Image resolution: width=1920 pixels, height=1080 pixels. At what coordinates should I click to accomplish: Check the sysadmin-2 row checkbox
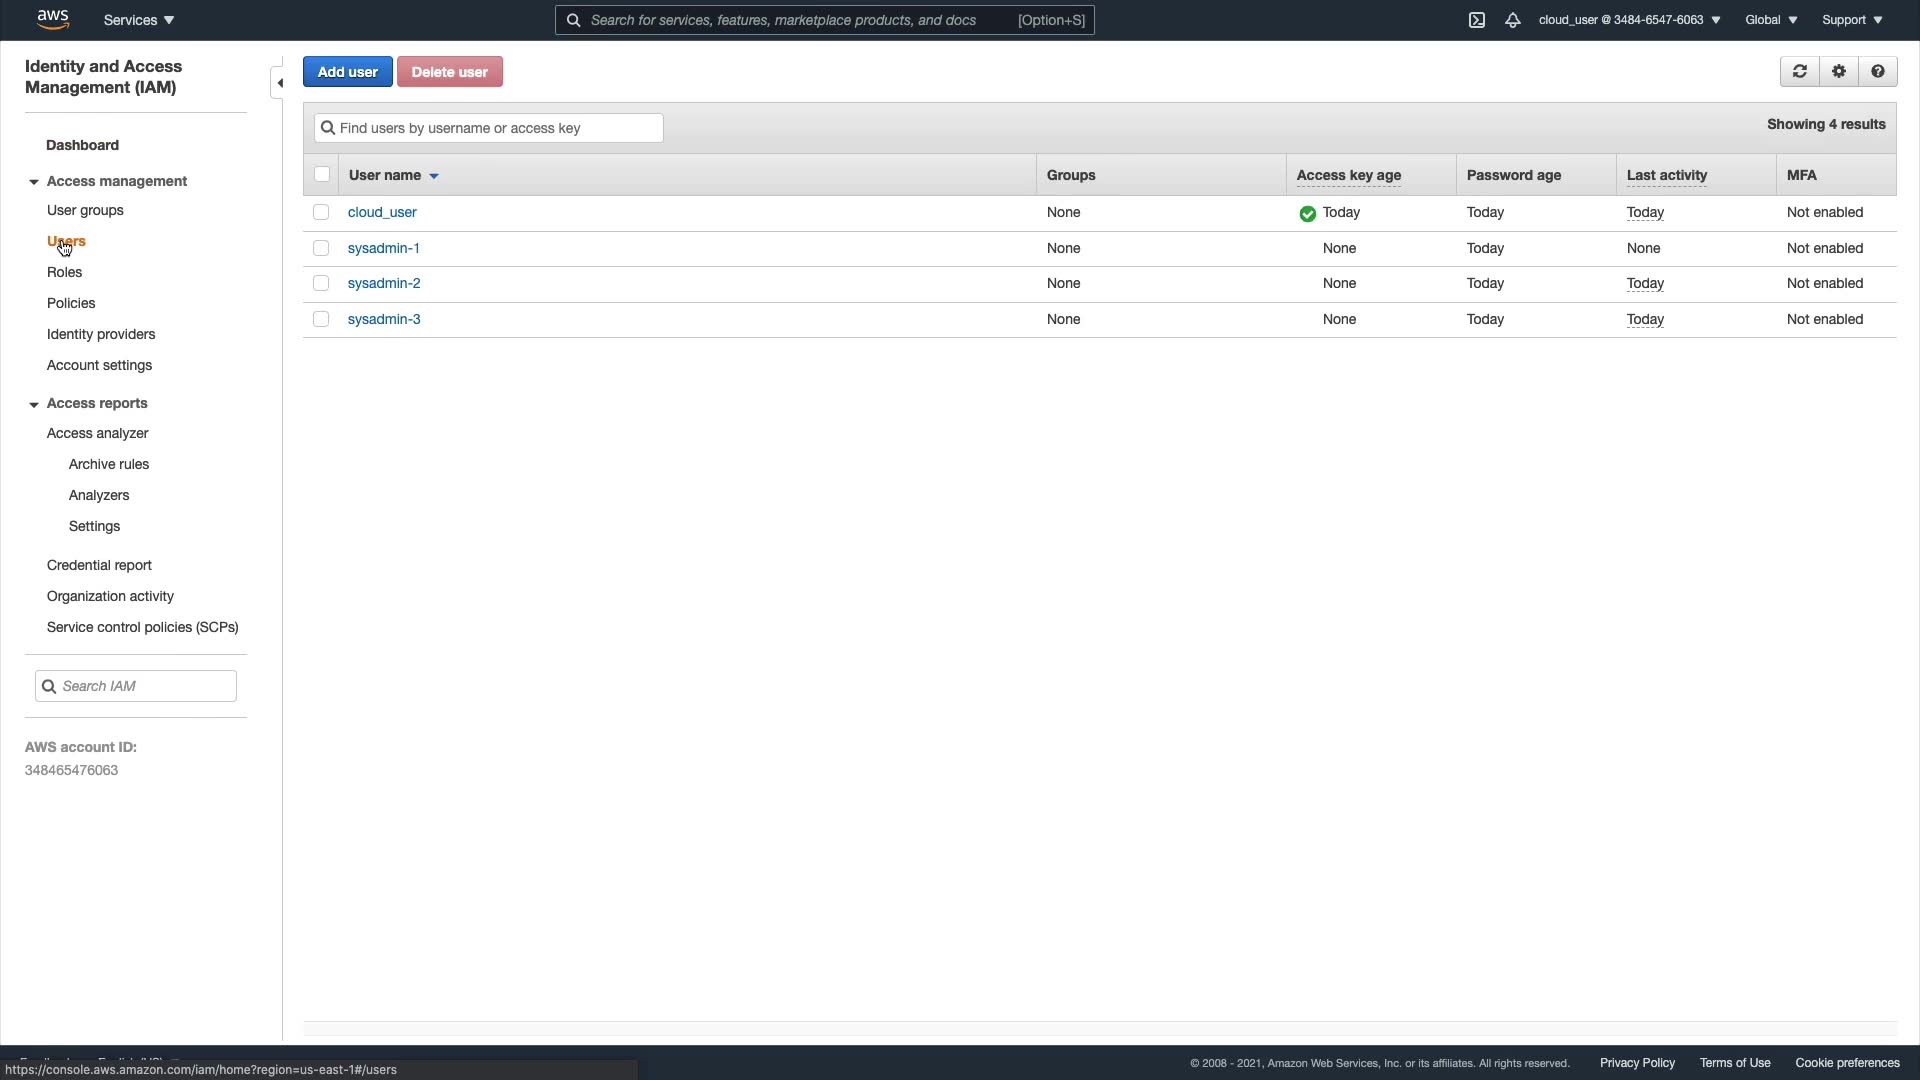coord(321,283)
